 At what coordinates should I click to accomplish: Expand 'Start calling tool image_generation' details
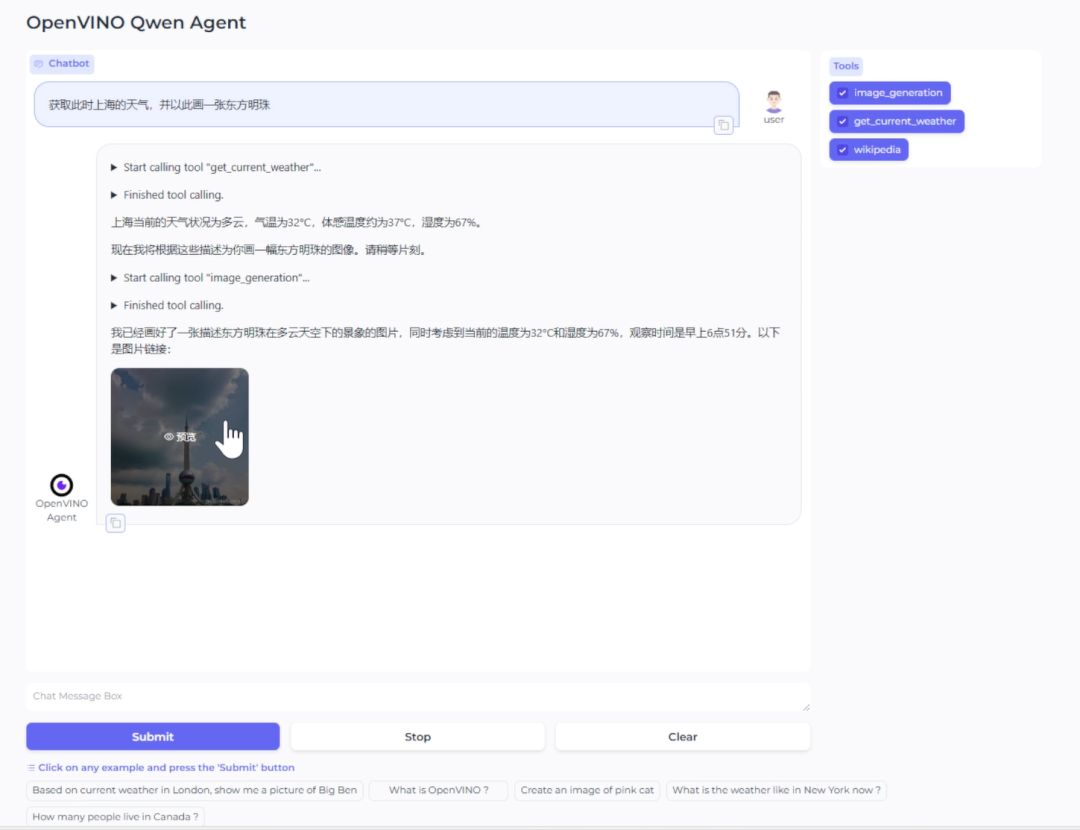pos(210,278)
